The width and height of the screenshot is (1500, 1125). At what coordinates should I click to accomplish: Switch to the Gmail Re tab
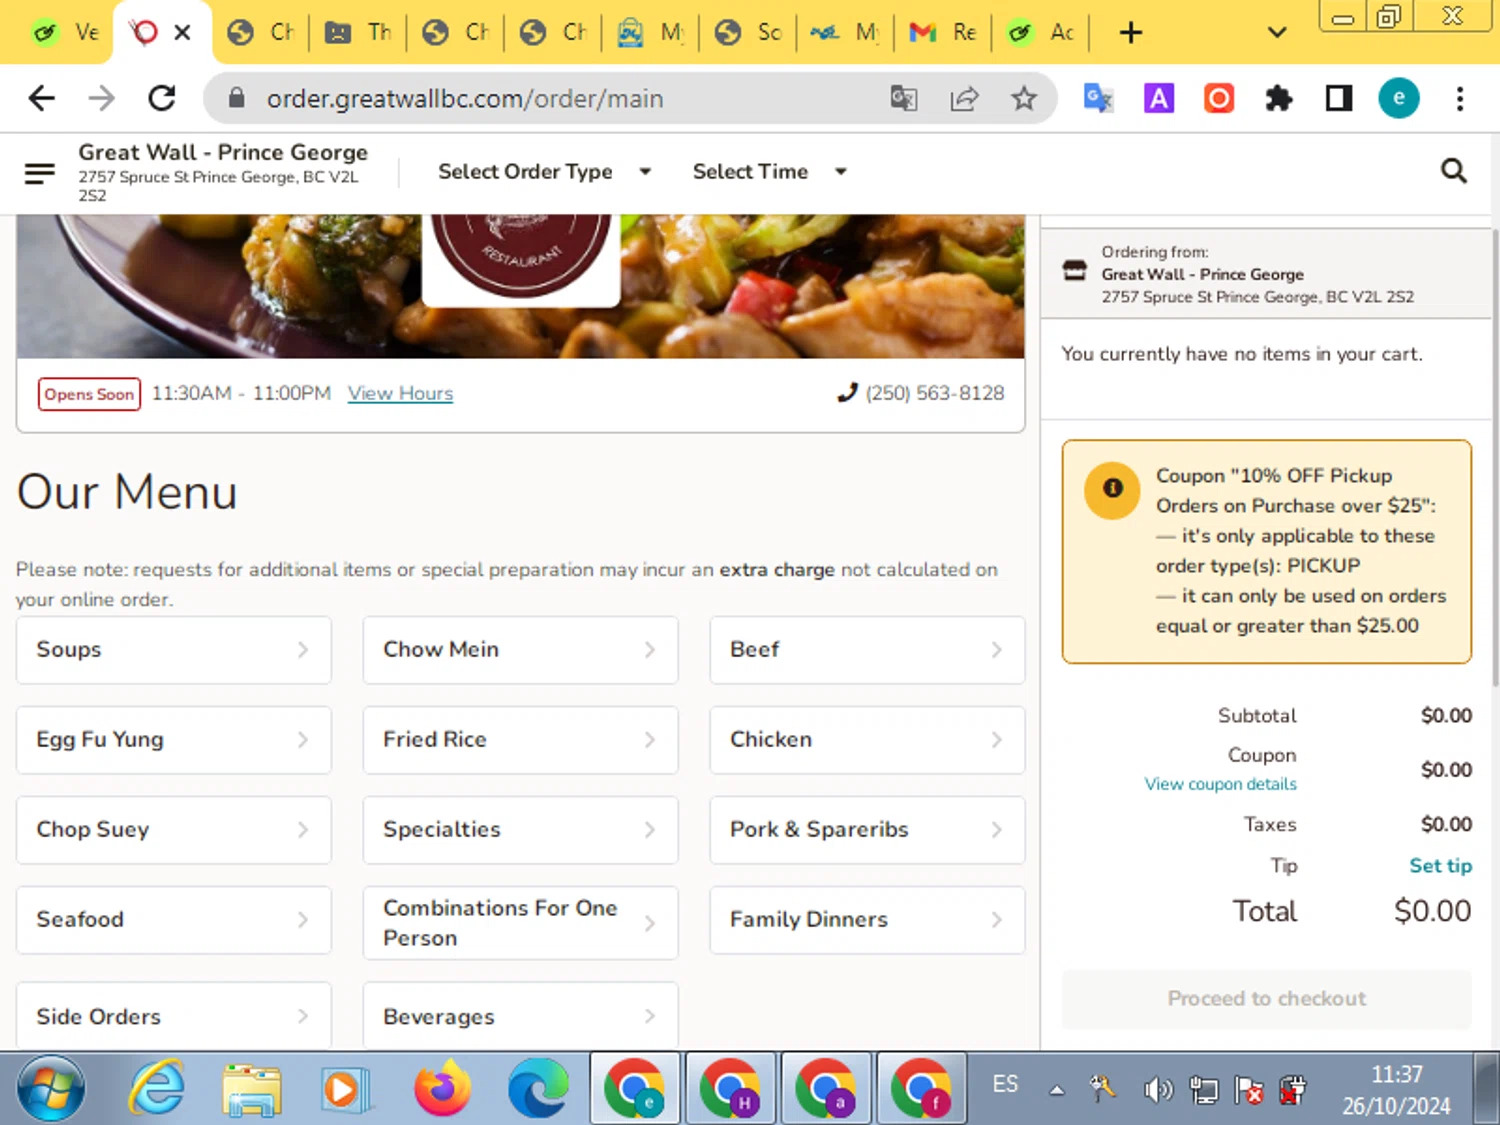click(x=942, y=33)
